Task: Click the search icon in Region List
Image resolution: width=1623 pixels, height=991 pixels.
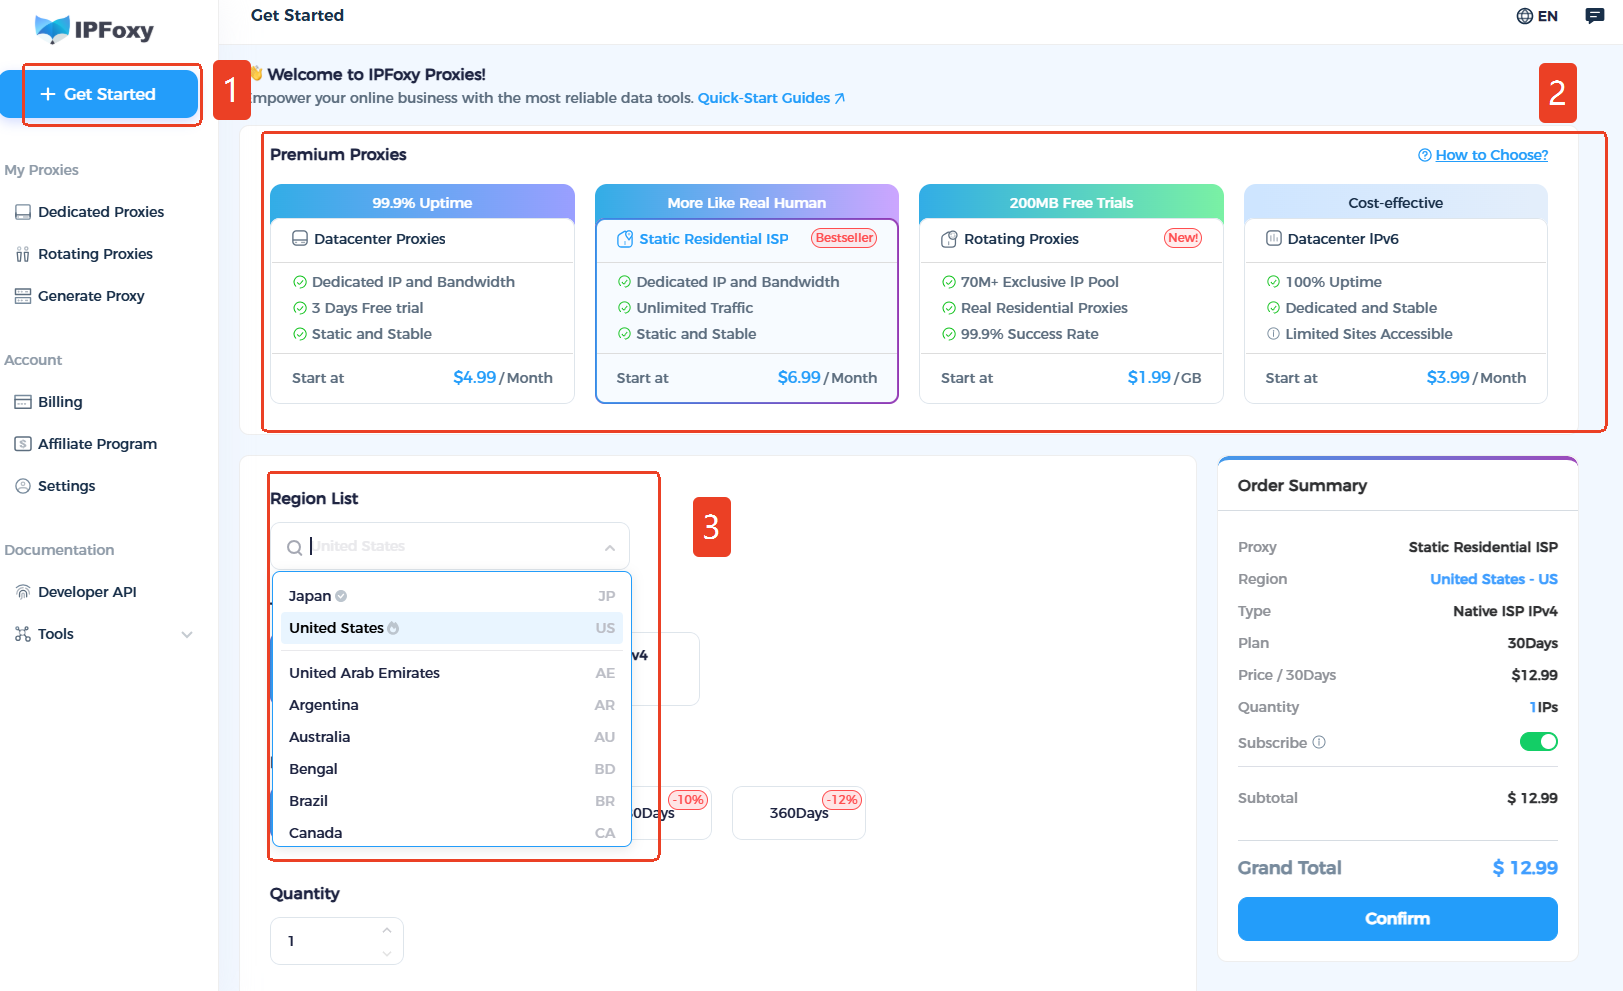Action: (294, 547)
